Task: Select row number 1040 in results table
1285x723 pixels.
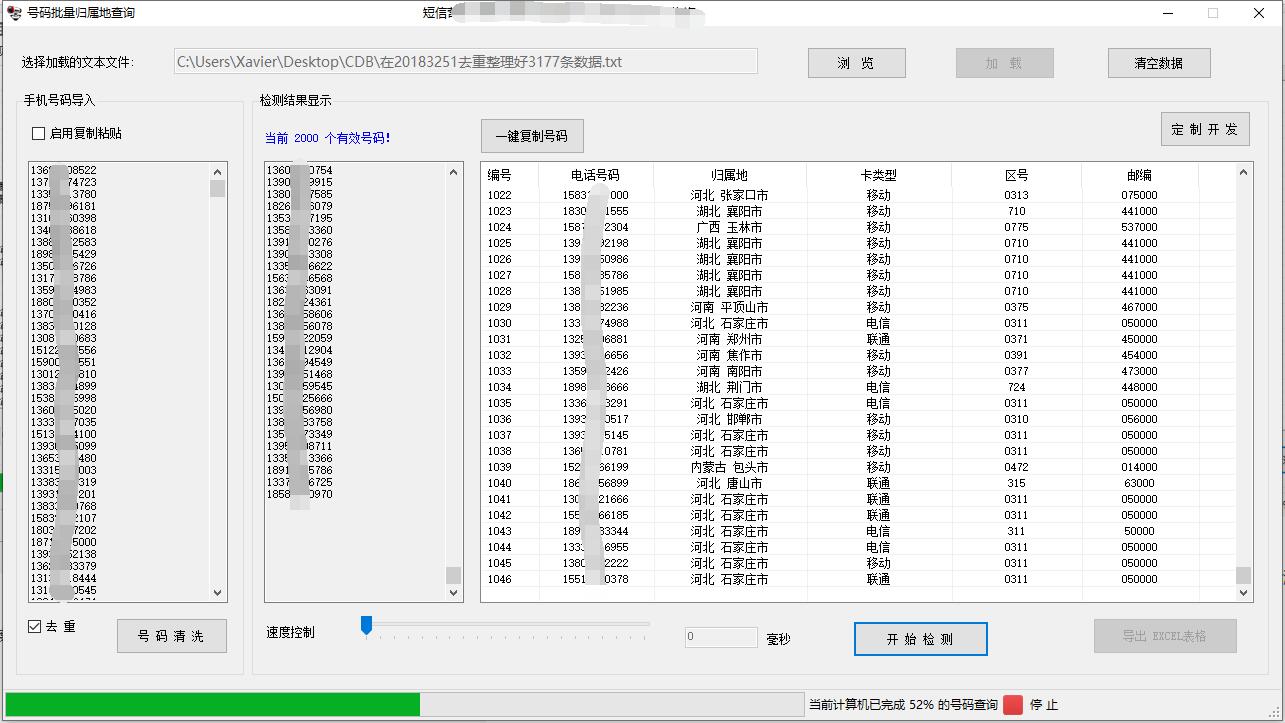Action: [860, 483]
